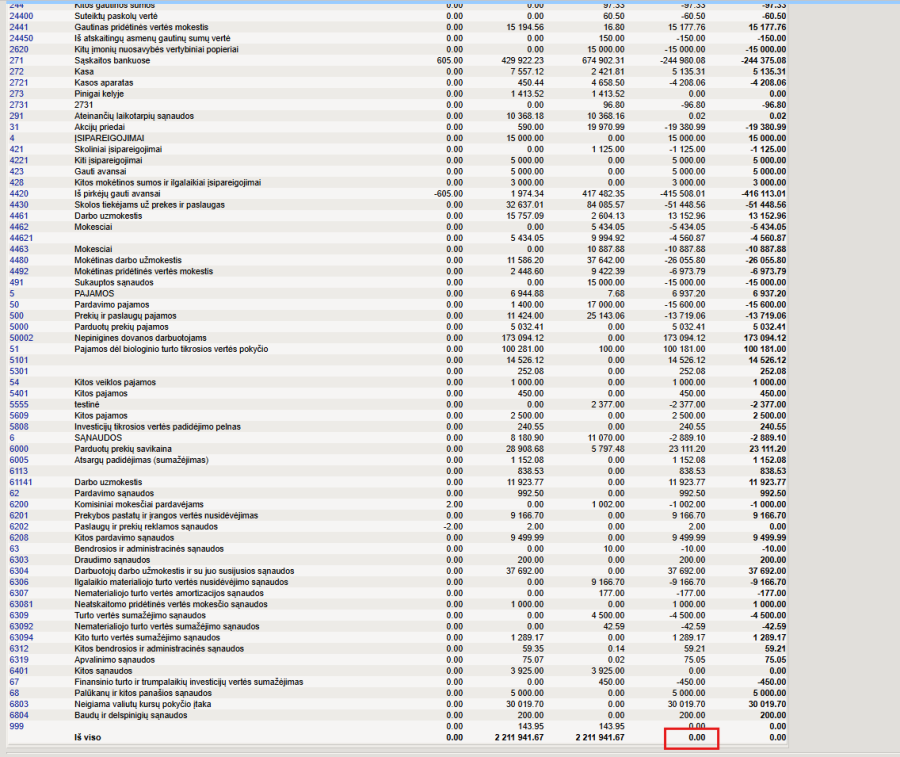Click account 5555 testinė link
This screenshot has height=757, width=900.
(x=18, y=403)
